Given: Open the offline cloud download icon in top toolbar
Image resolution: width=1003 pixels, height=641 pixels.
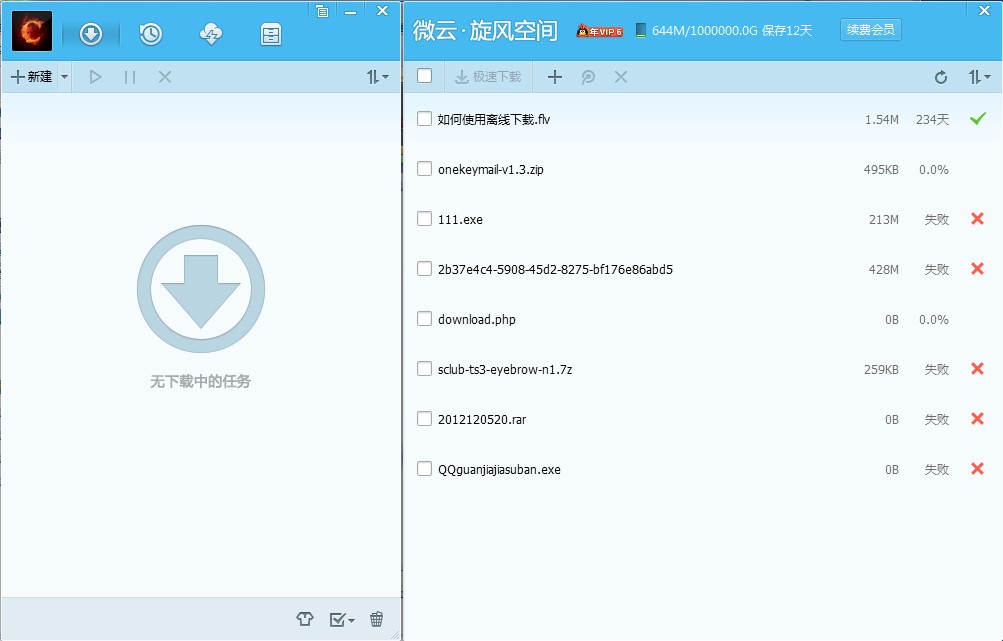Looking at the screenshot, I should point(211,33).
